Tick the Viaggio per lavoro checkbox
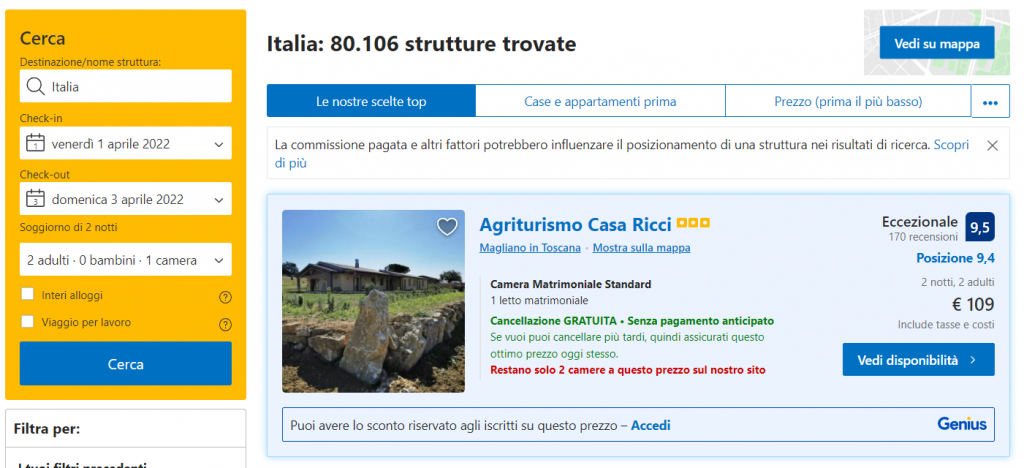Screen dimensions: 1024x468 click(27, 322)
